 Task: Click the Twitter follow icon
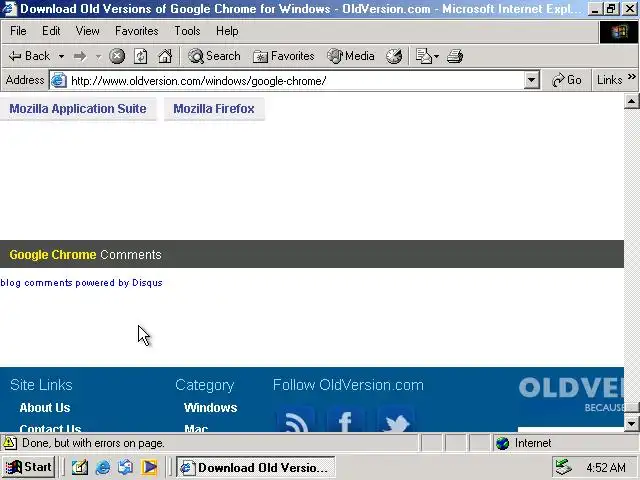point(396,420)
